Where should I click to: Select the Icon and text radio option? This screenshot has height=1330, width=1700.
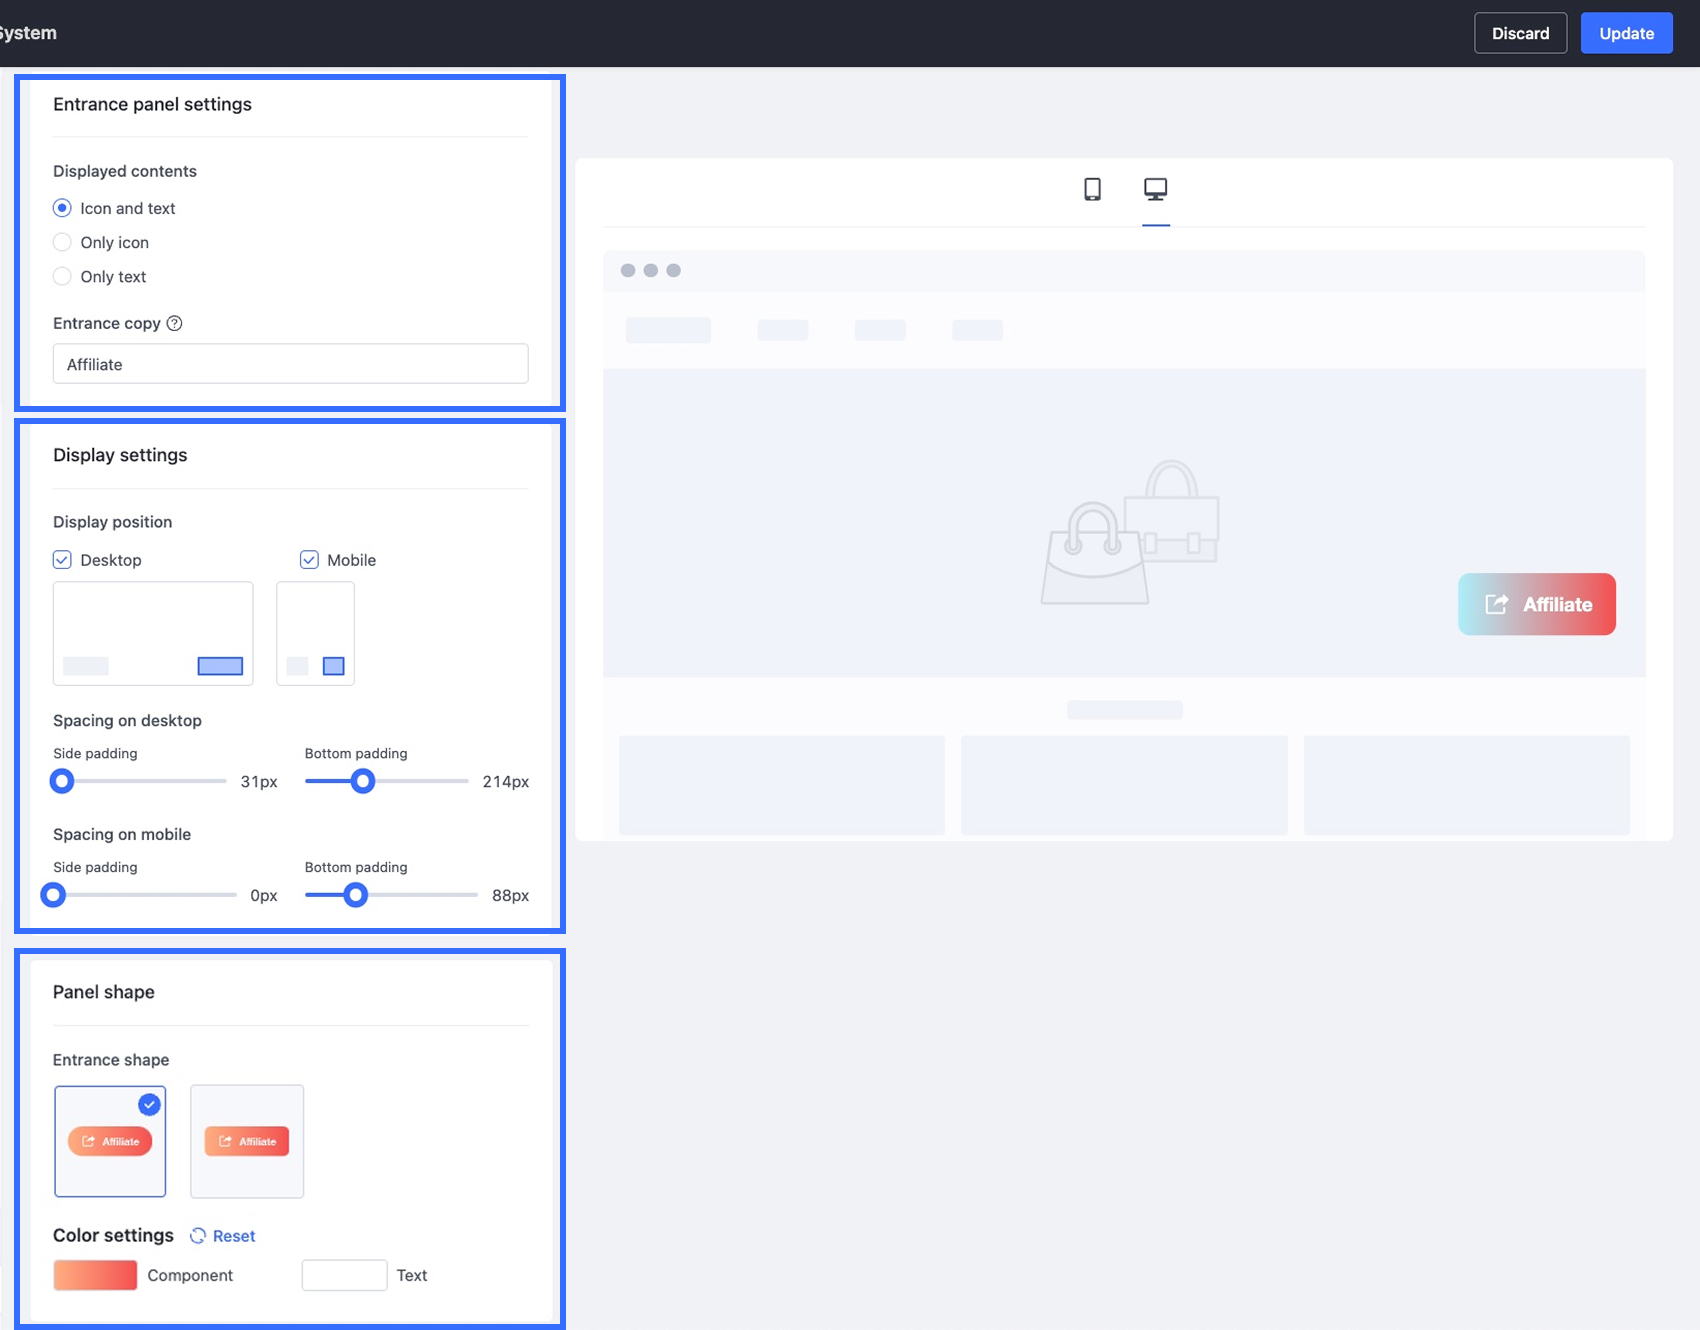62,208
